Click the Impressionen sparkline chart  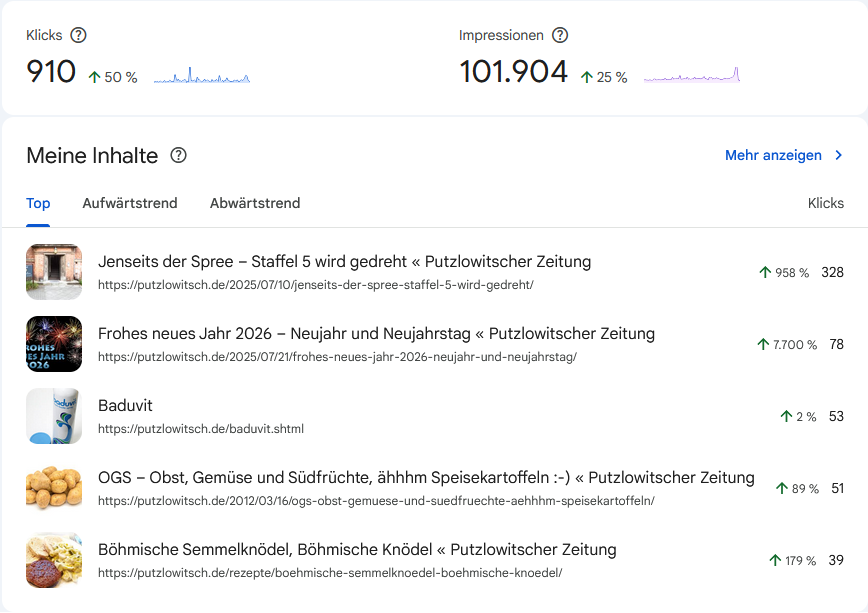(691, 76)
